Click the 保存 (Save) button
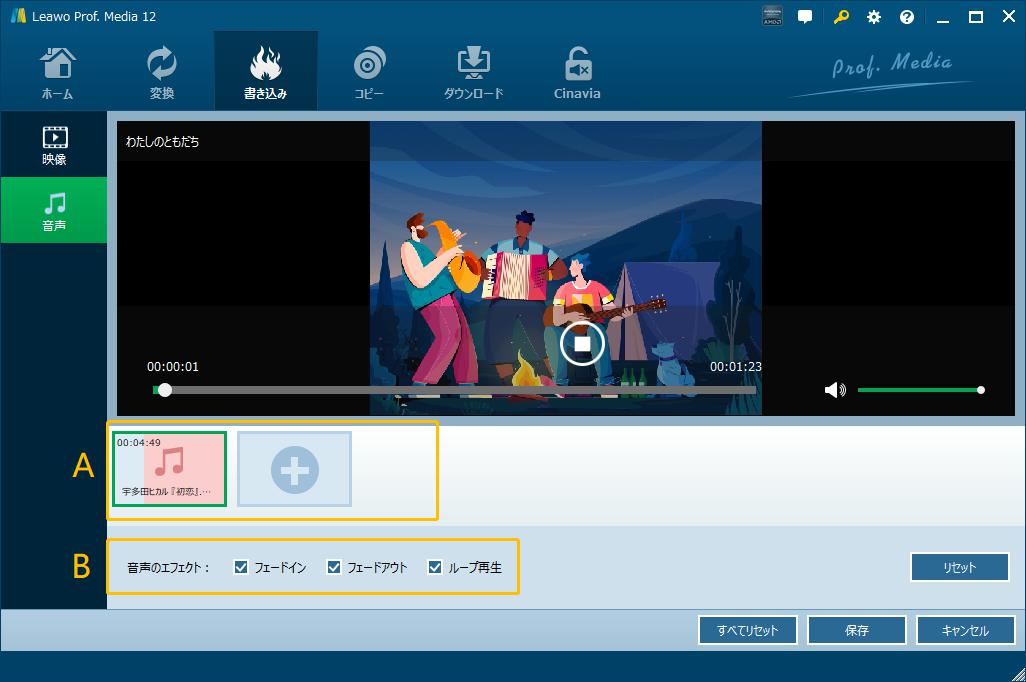The width and height of the screenshot is (1026, 682). [x=857, y=630]
